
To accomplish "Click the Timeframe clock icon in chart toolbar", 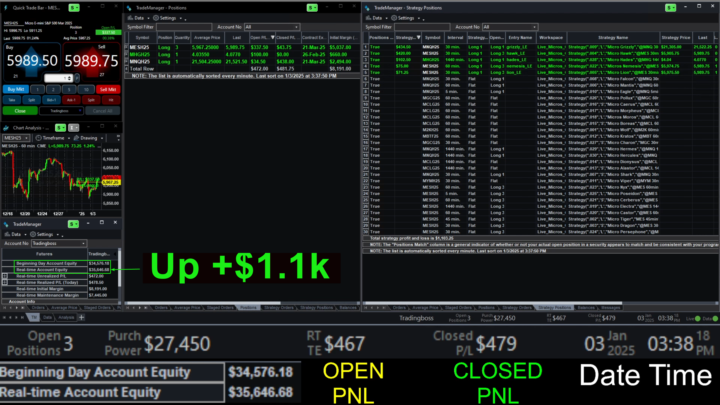I will pyautogui.click(x=39, y=138).
